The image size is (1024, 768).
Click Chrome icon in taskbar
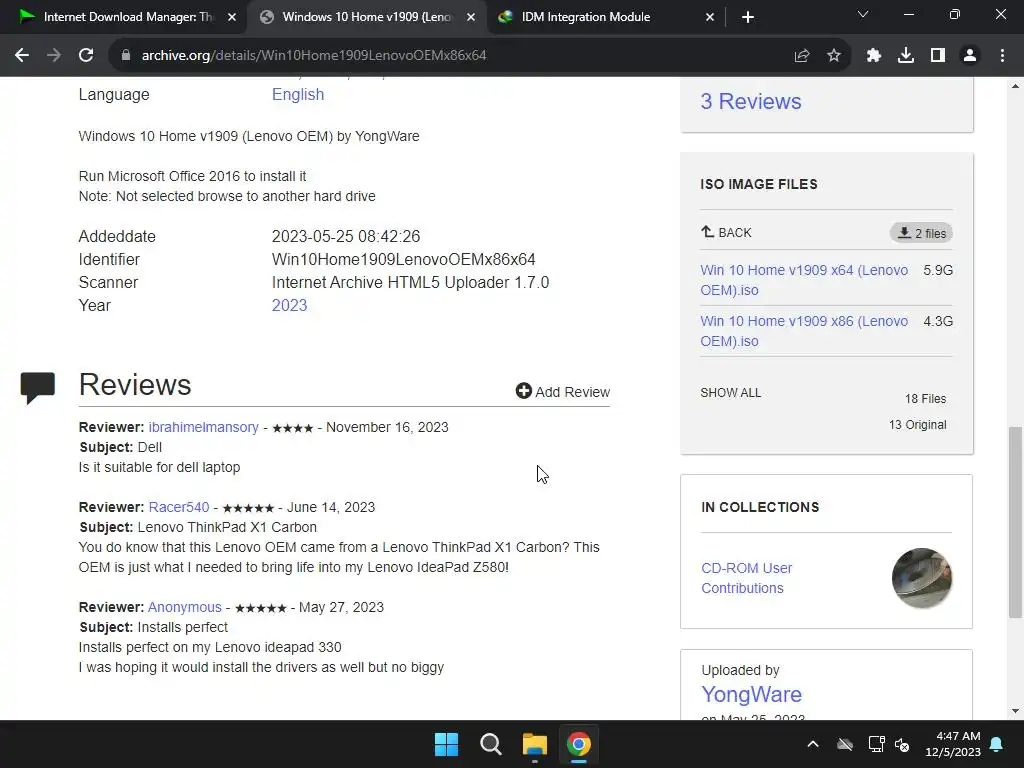[579, 744]
